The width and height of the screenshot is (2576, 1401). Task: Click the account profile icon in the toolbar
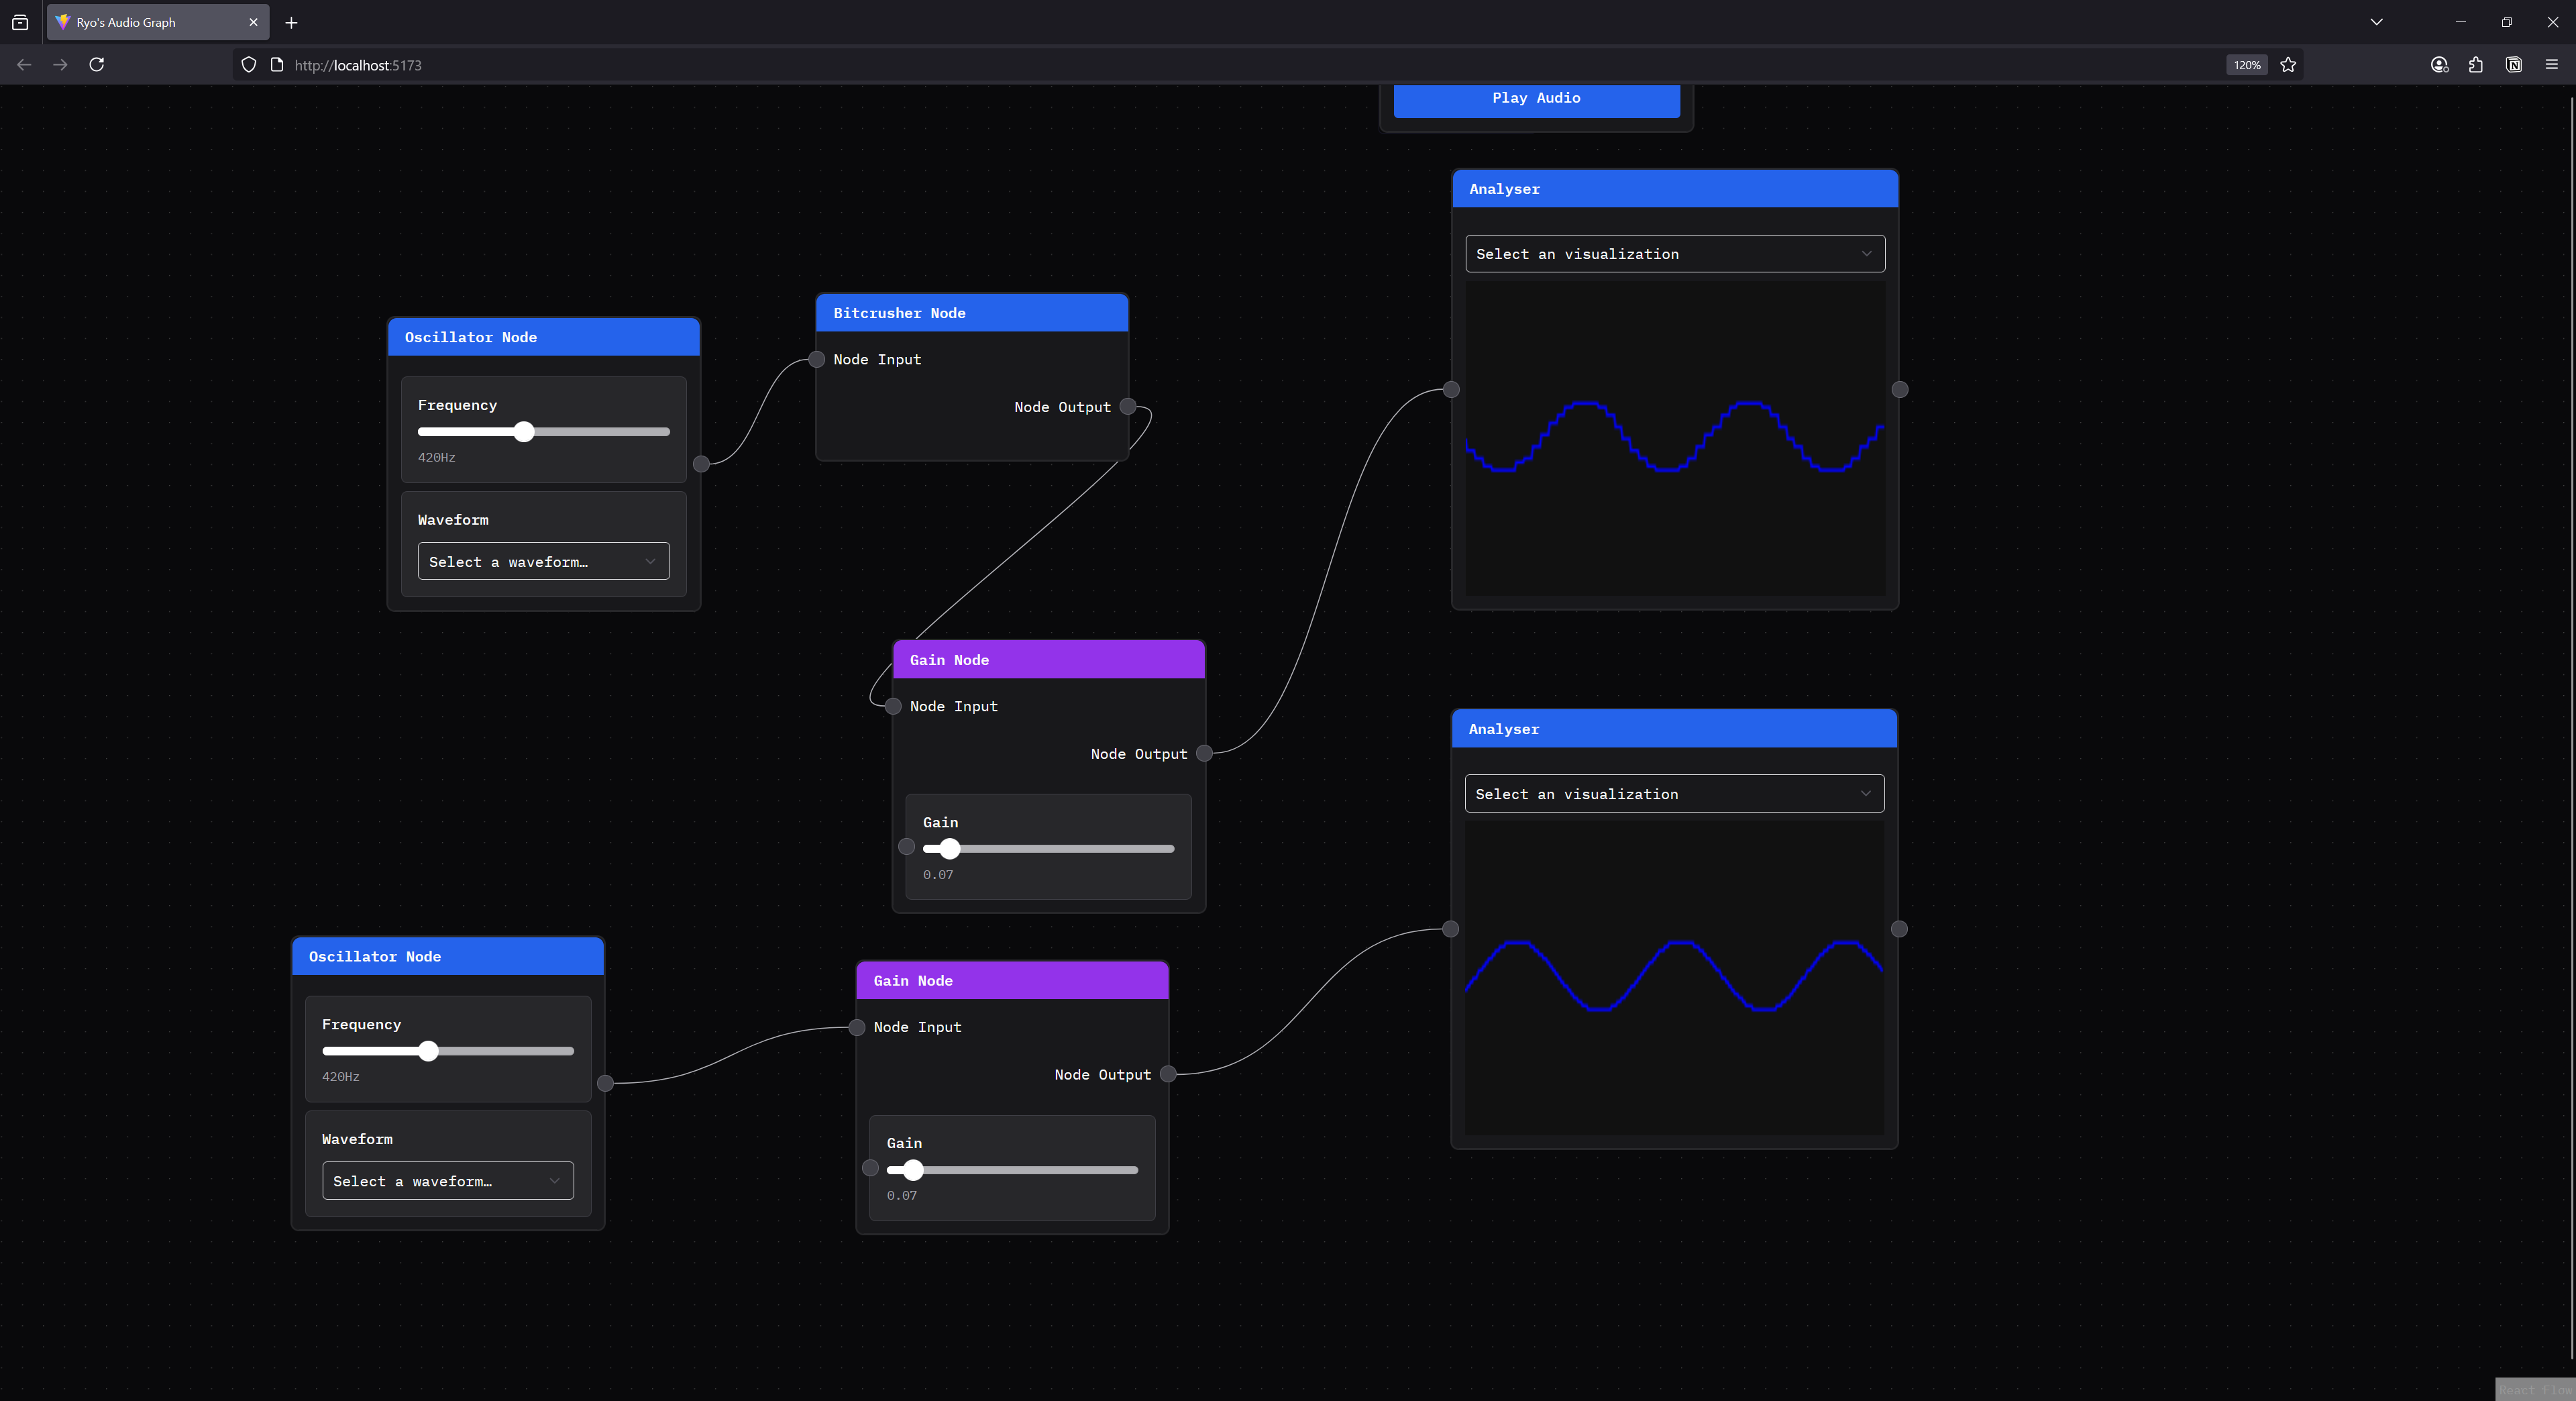2439,64
